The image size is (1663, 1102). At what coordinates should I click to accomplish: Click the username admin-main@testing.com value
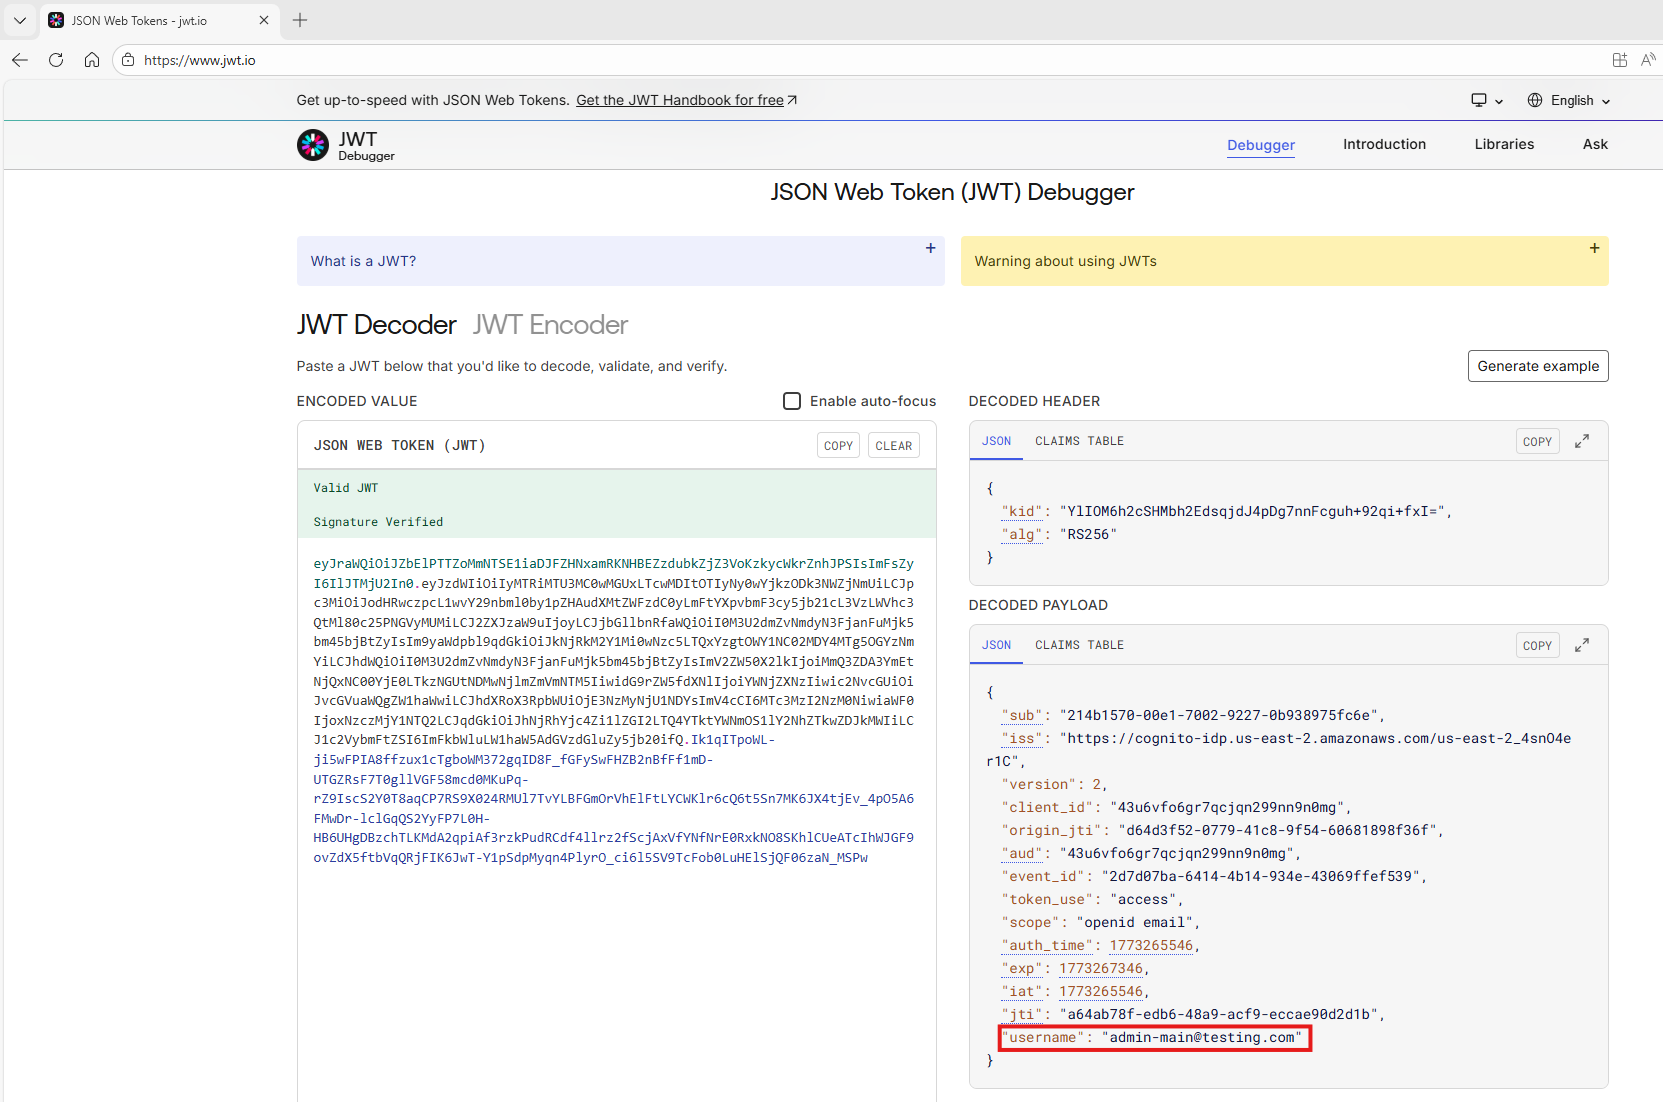coord(1202,1037)
